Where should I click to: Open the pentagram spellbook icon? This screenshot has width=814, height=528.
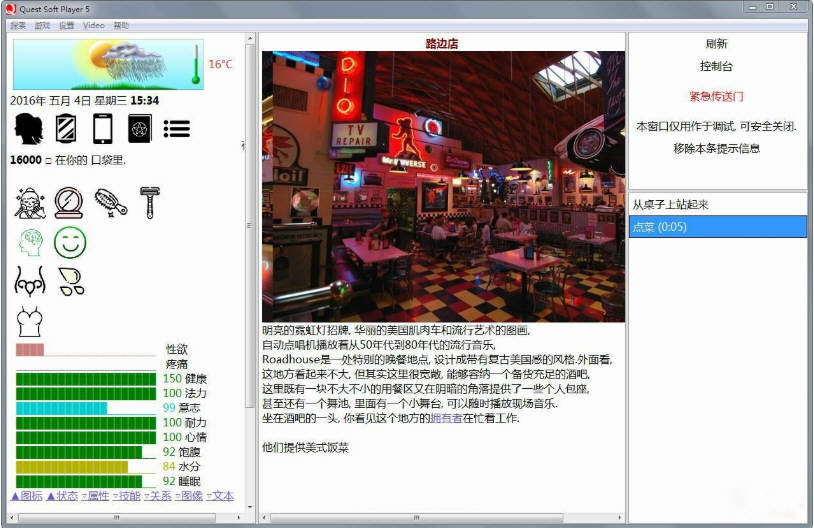click(139, 128)
